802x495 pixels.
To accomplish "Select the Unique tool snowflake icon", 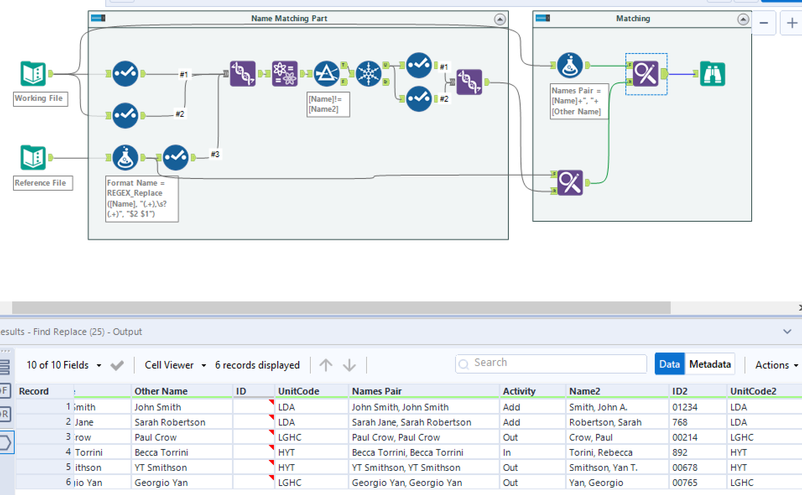I will (x=368, y=74).
